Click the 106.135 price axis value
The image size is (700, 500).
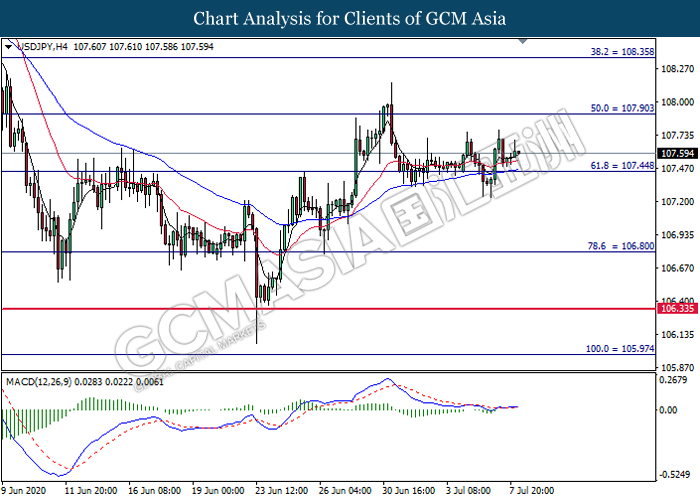pyautogui.click(x=677, y=335)
